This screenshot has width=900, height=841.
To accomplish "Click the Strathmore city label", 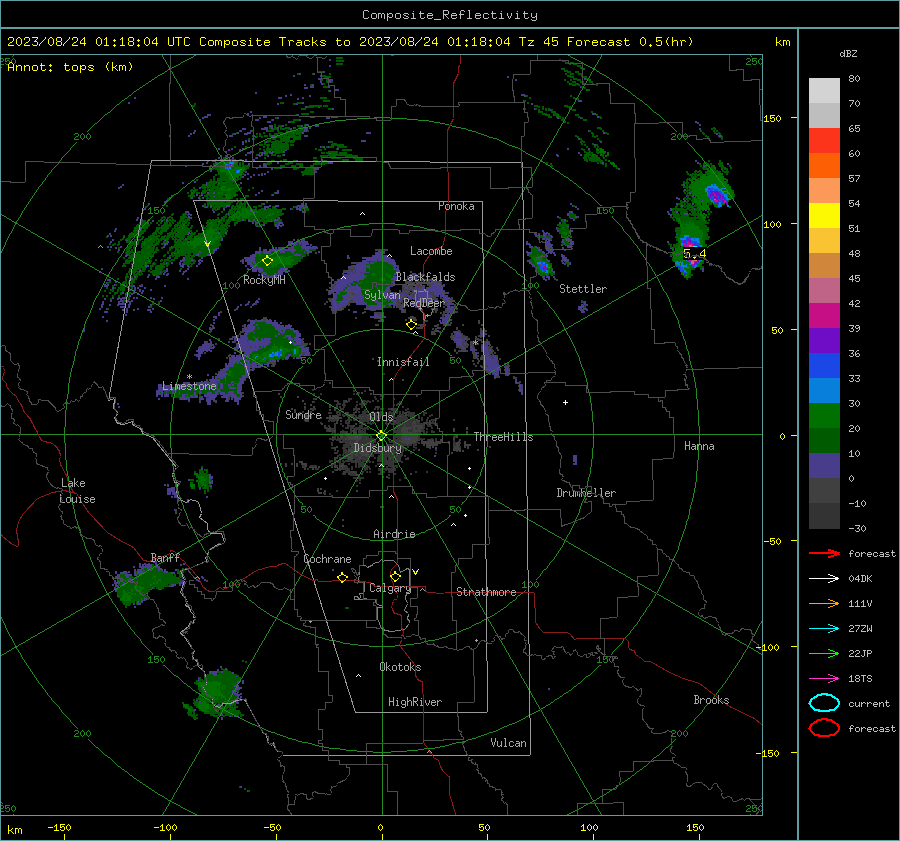I will coord(486,592).
